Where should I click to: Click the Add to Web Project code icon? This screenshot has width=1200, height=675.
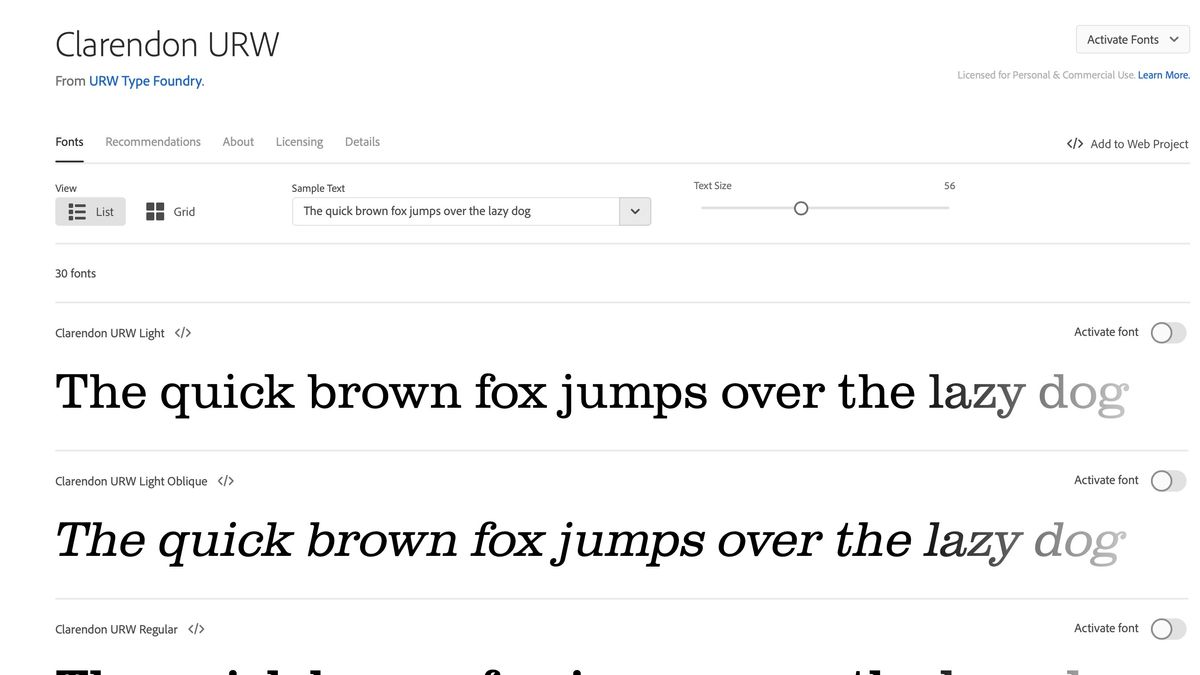point(1074,143)
